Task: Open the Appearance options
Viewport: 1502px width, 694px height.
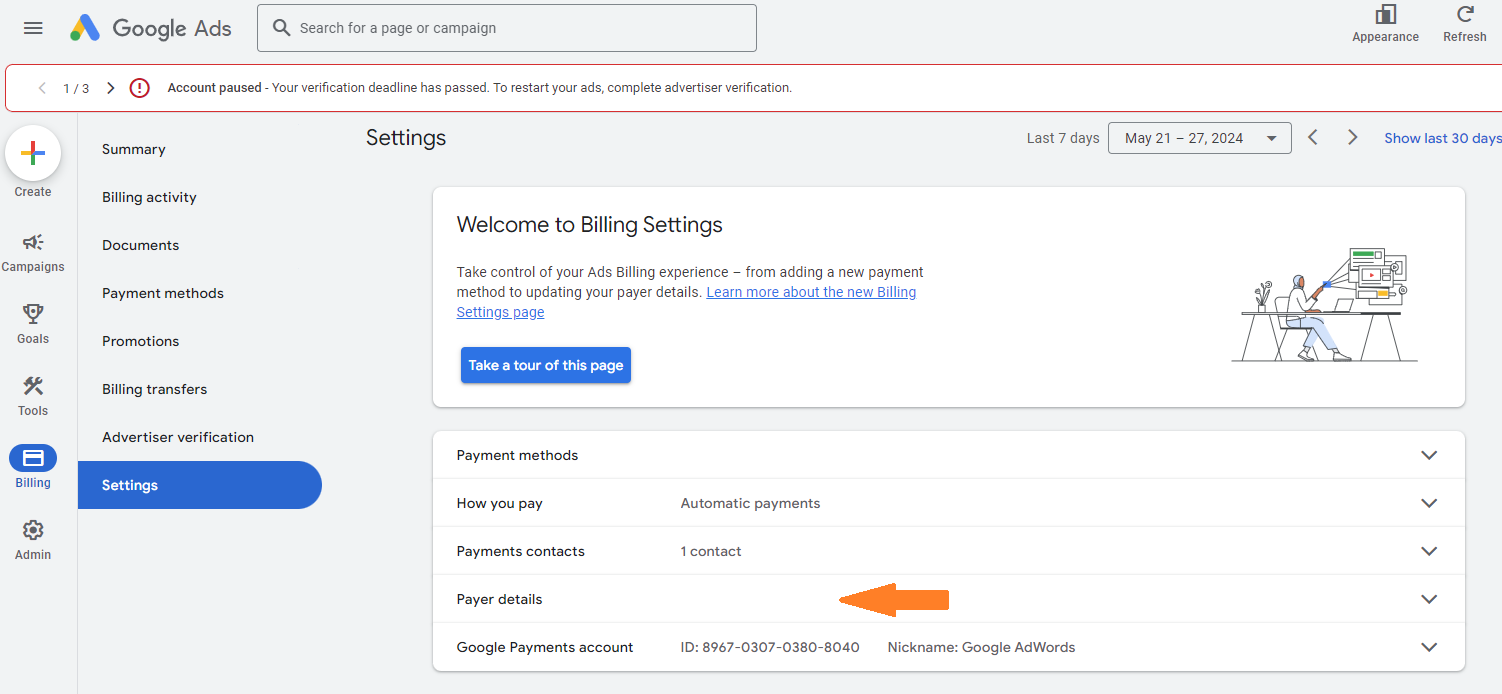Action: pyautogui.click(x=1385, y=24)
